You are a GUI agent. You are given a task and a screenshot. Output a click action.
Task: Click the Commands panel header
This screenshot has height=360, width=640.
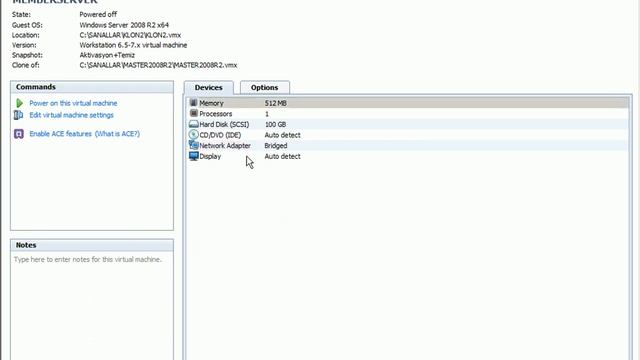coord(92,87)
